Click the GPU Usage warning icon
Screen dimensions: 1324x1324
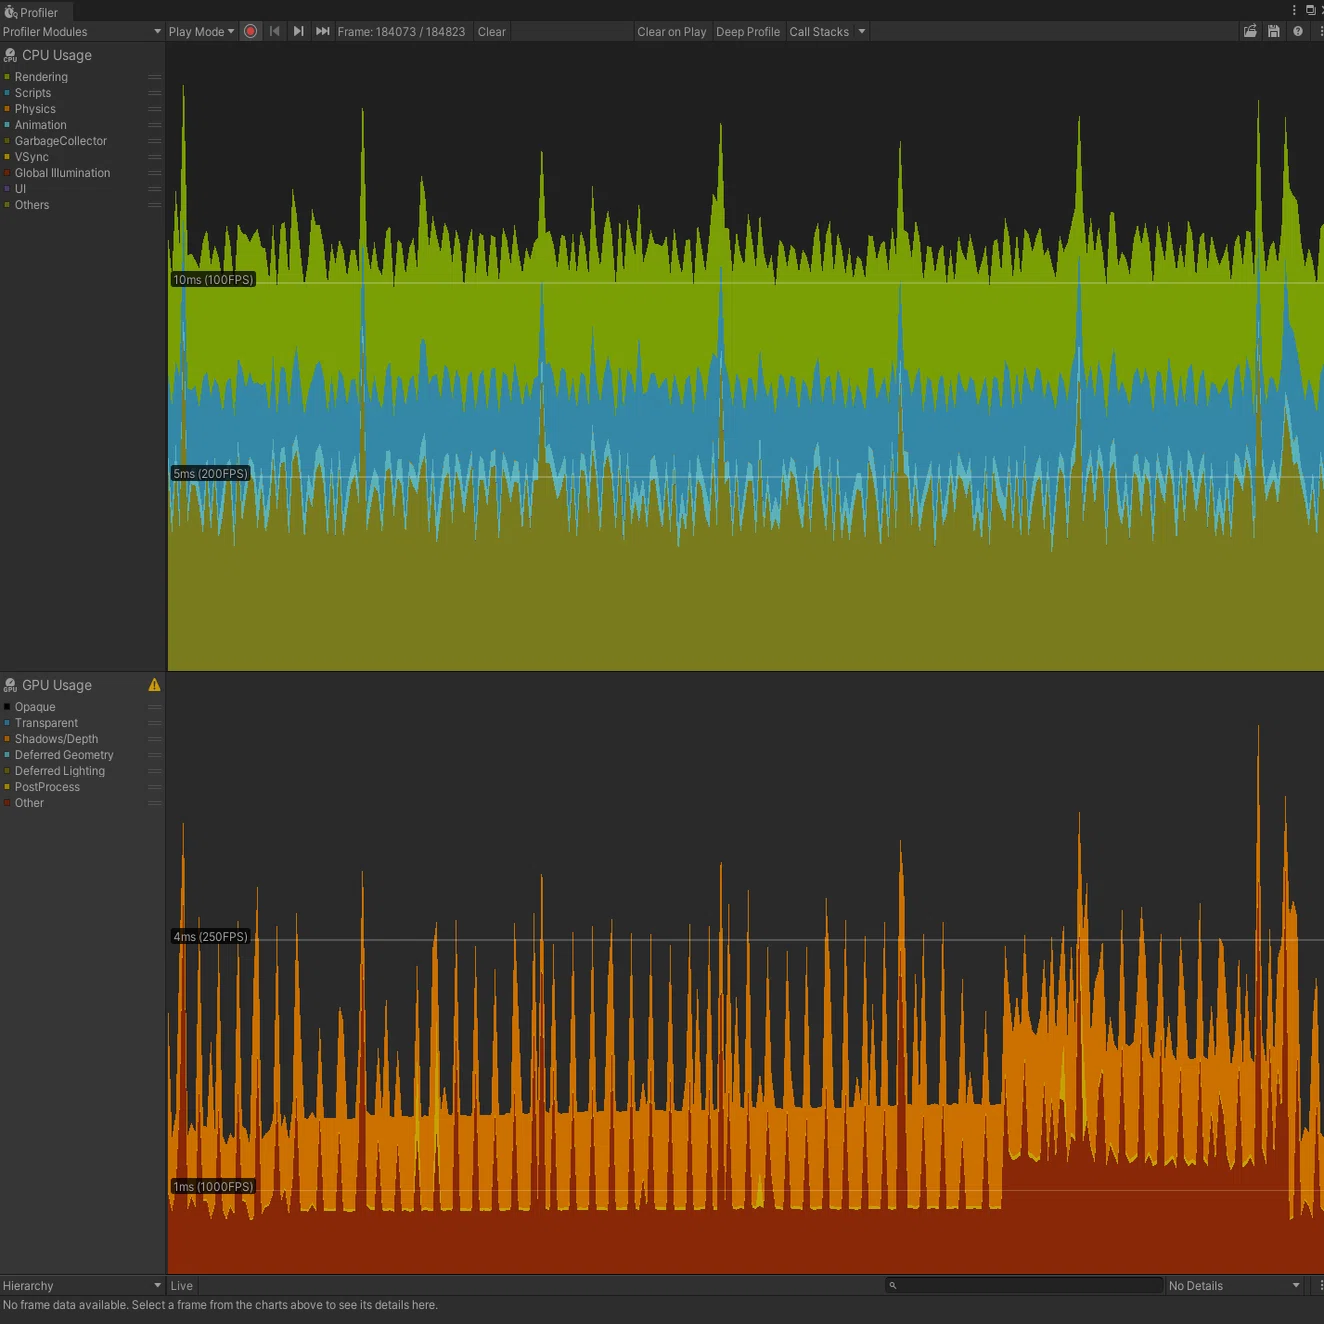(x=154, y=685)
